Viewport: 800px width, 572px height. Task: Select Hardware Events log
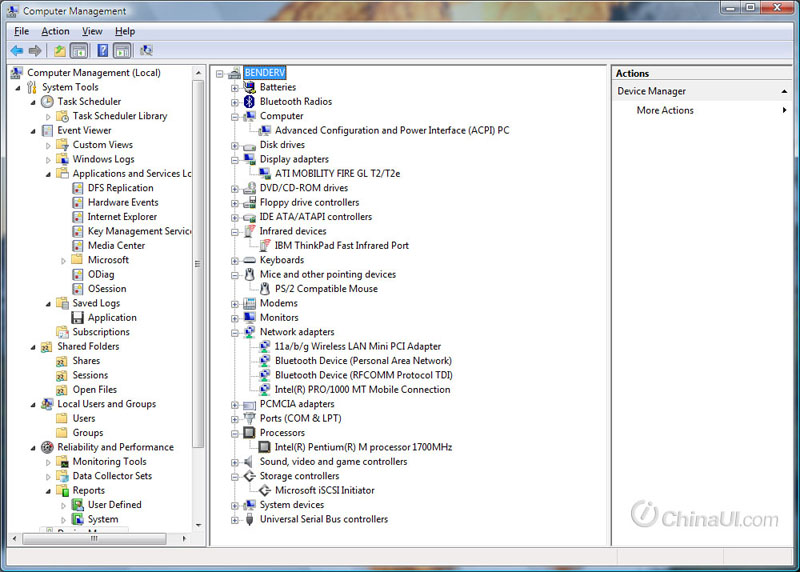coord(123,203)
